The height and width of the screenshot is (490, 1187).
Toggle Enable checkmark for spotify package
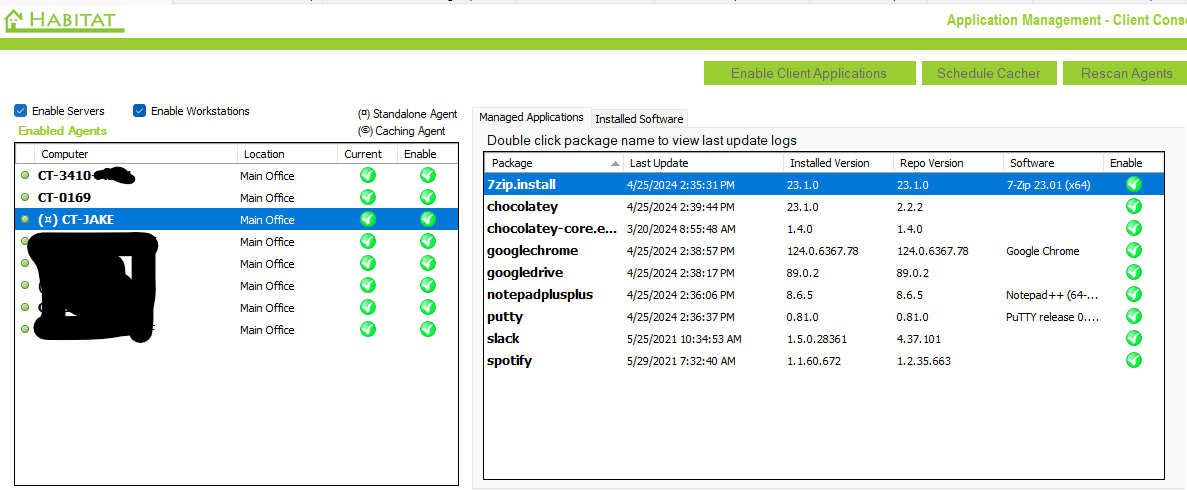(1133, 360)
